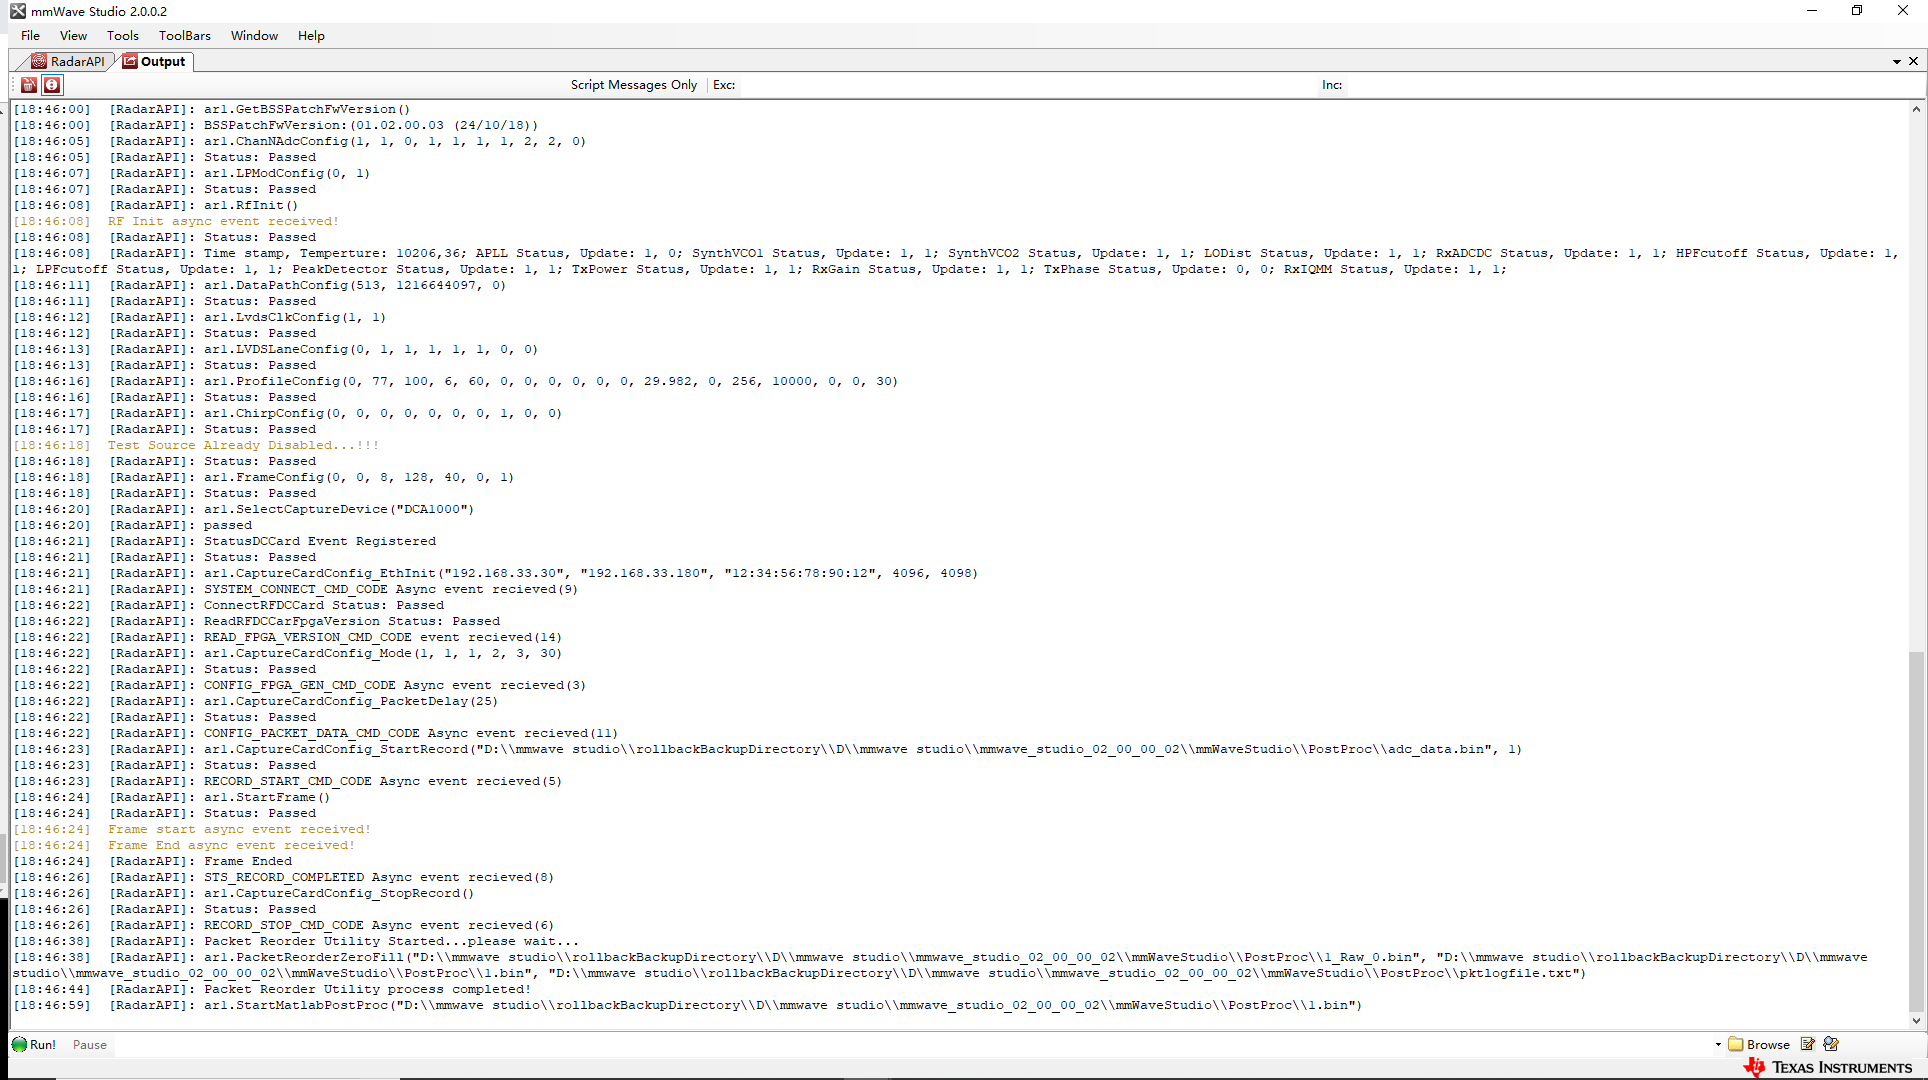Click the 'ar1.ProfileConfig' log line
The height and width of the screenshot is (1080, 1928).
point(551,381)
